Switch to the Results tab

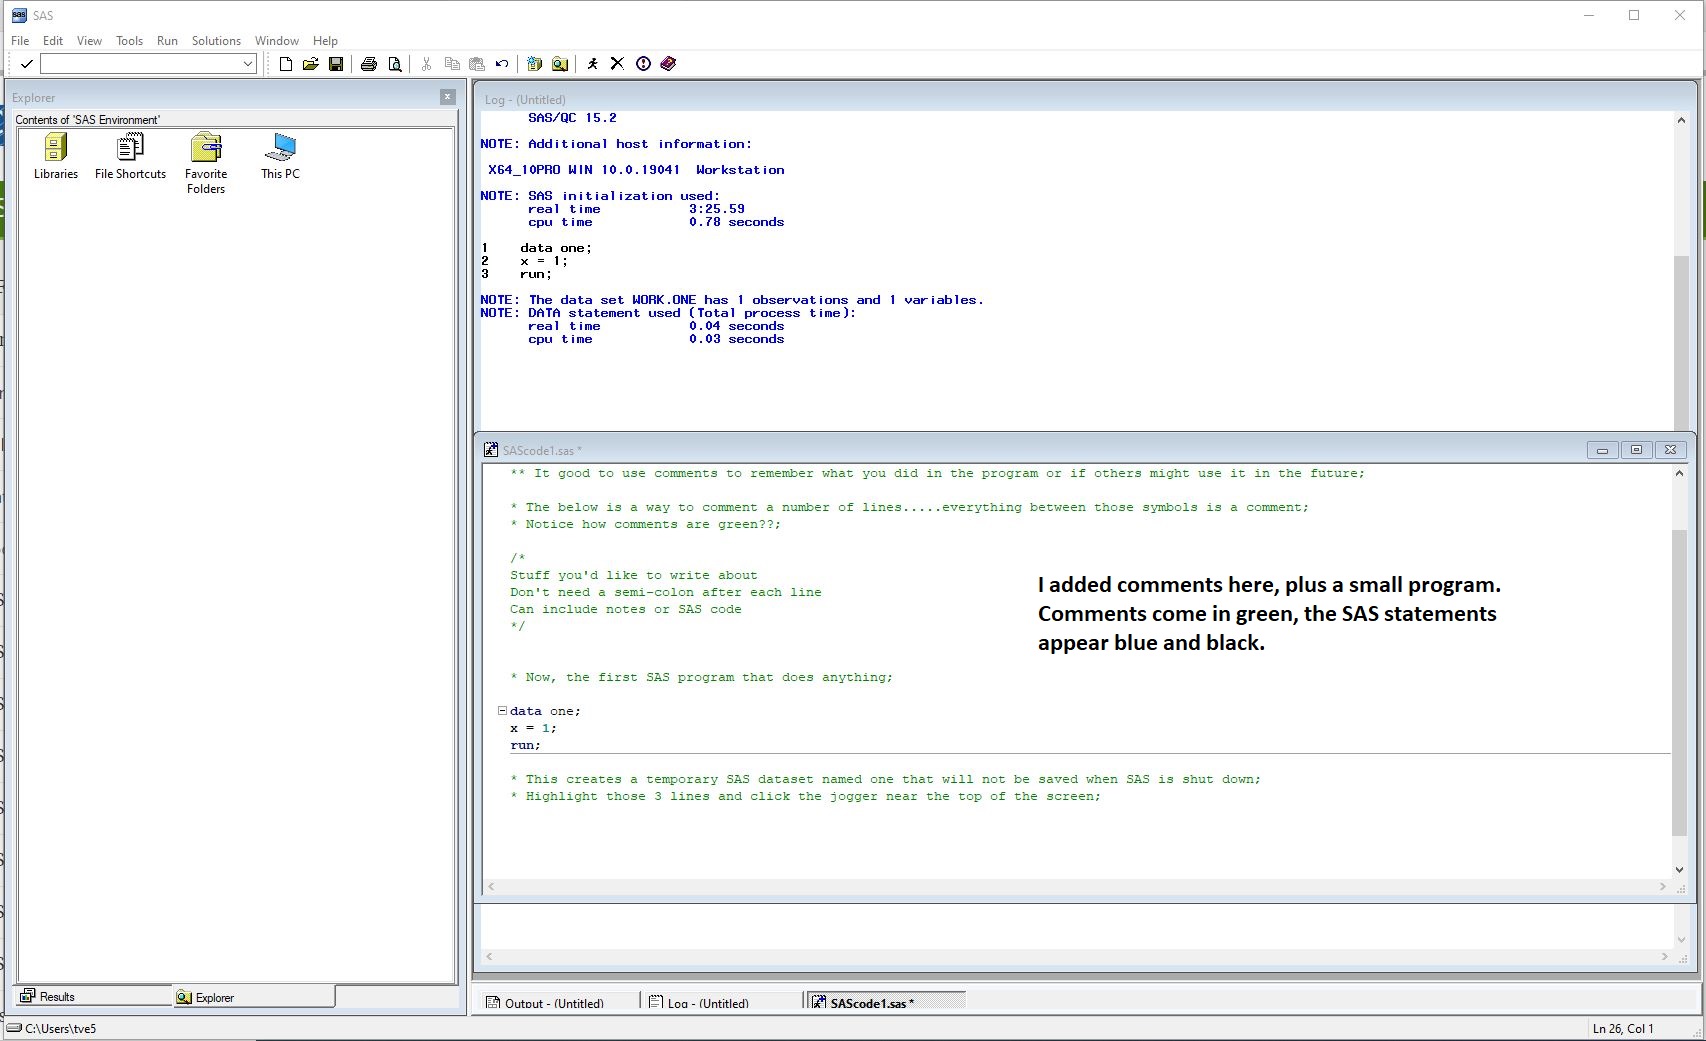click(57, 997)
